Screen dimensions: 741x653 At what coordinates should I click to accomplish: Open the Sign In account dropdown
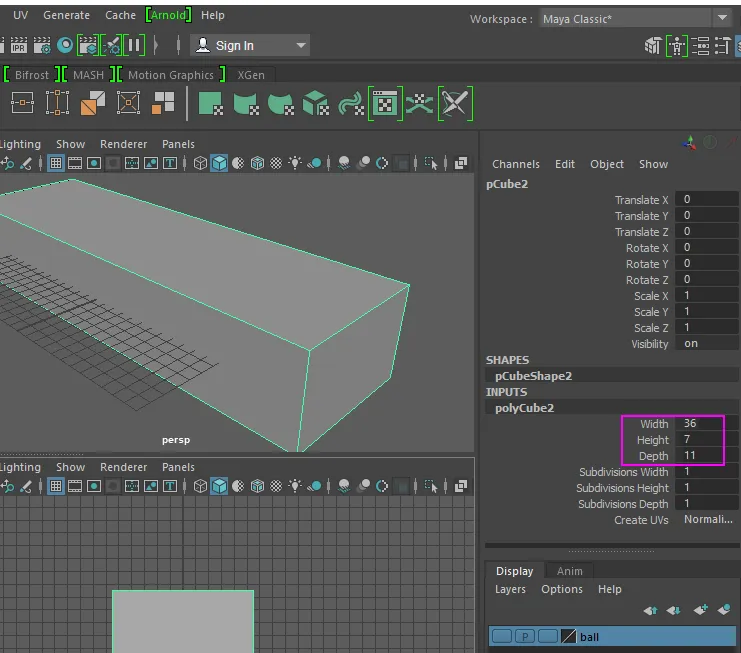pyautogui.click(x=250, y=45)
